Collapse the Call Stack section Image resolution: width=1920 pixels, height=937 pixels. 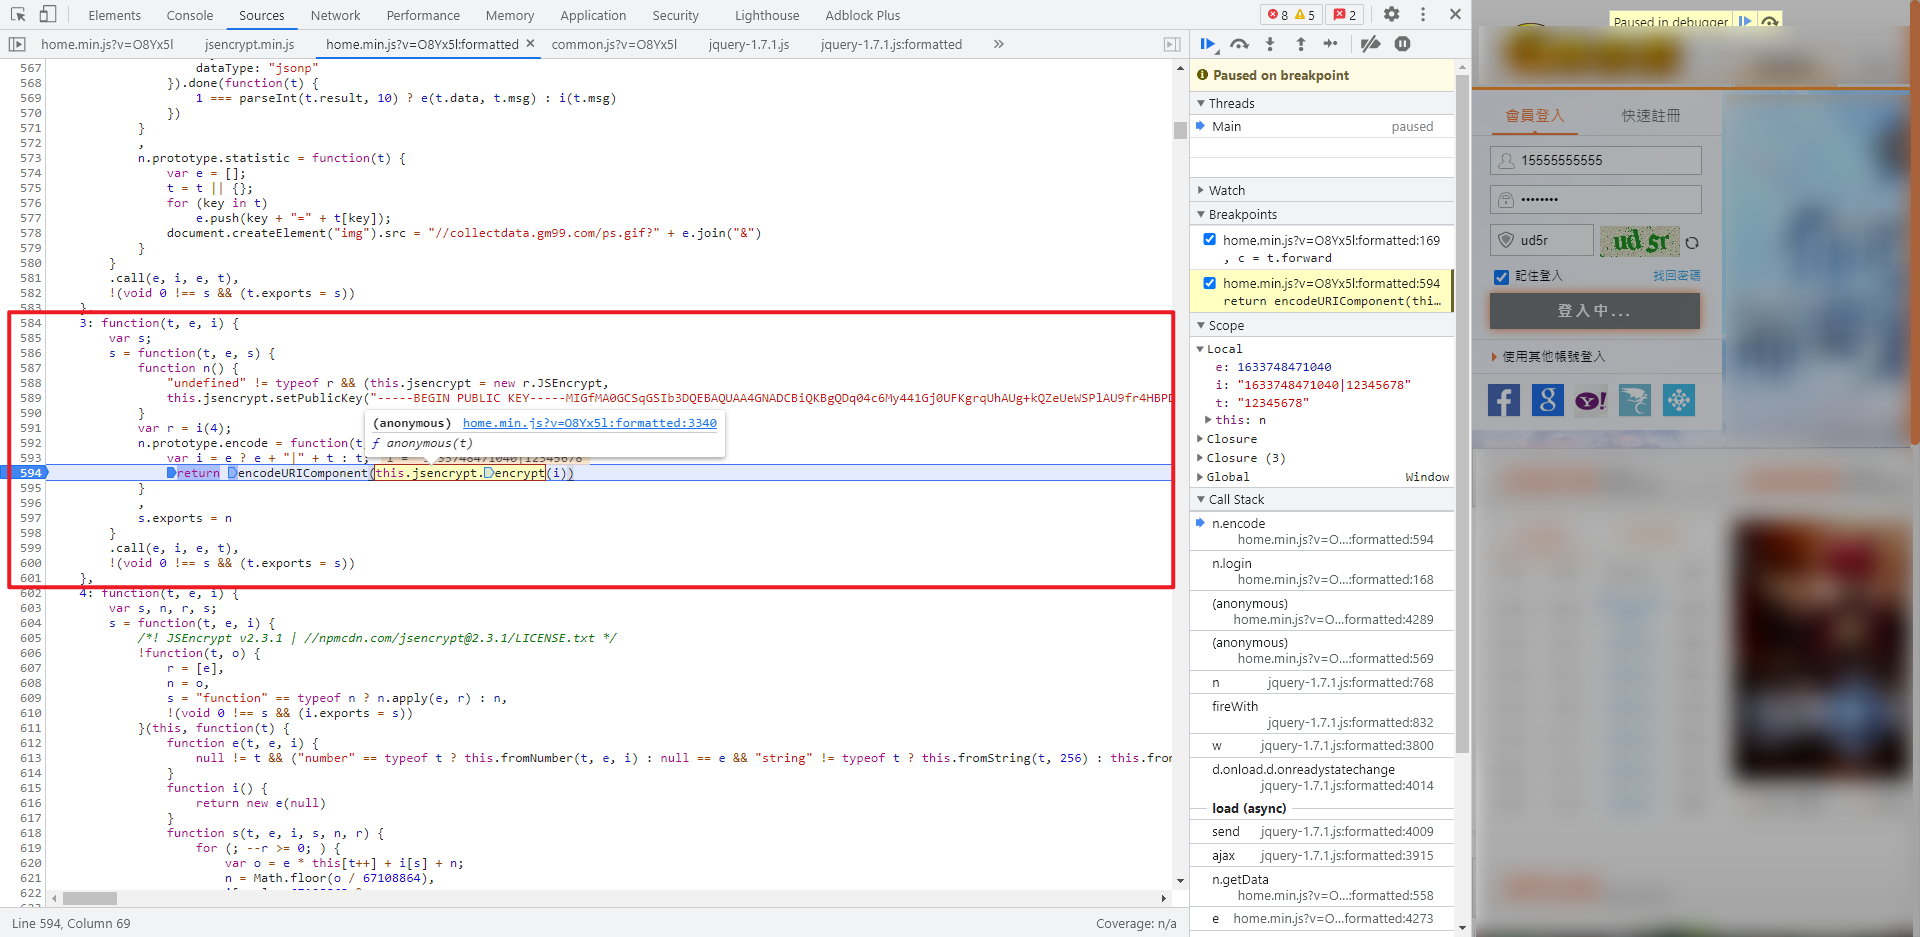(1236, 499)
